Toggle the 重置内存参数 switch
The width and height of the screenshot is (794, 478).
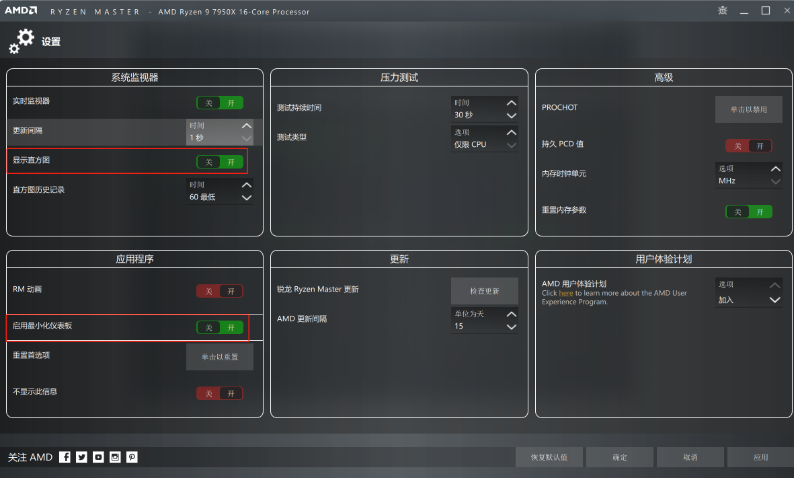click(x=749, y=212)
